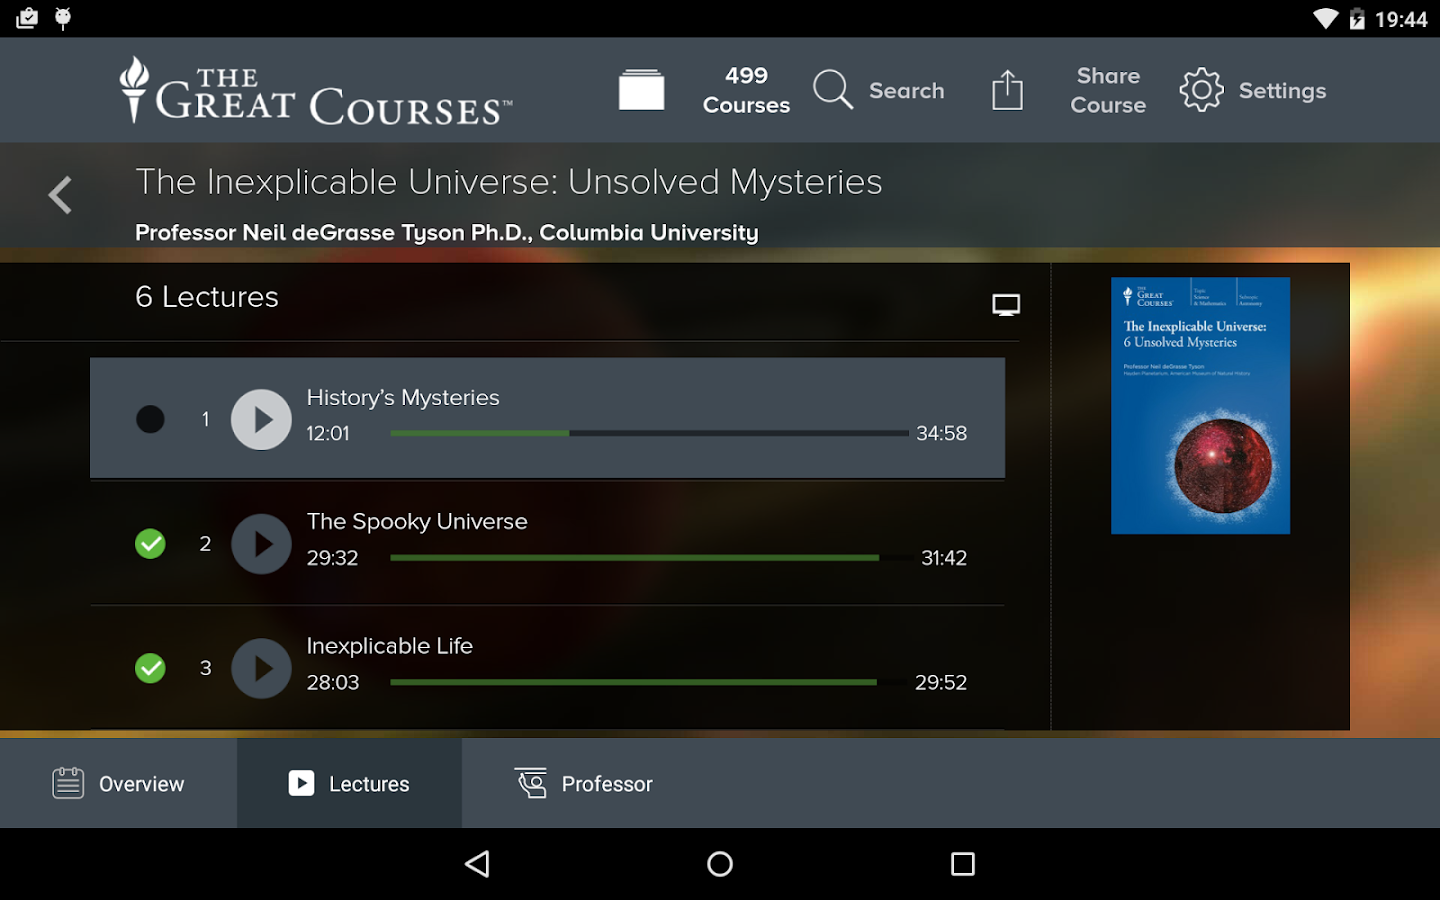Open the 499 Courses list
This screenshot has width=1440, height=900.
point(746,90)
